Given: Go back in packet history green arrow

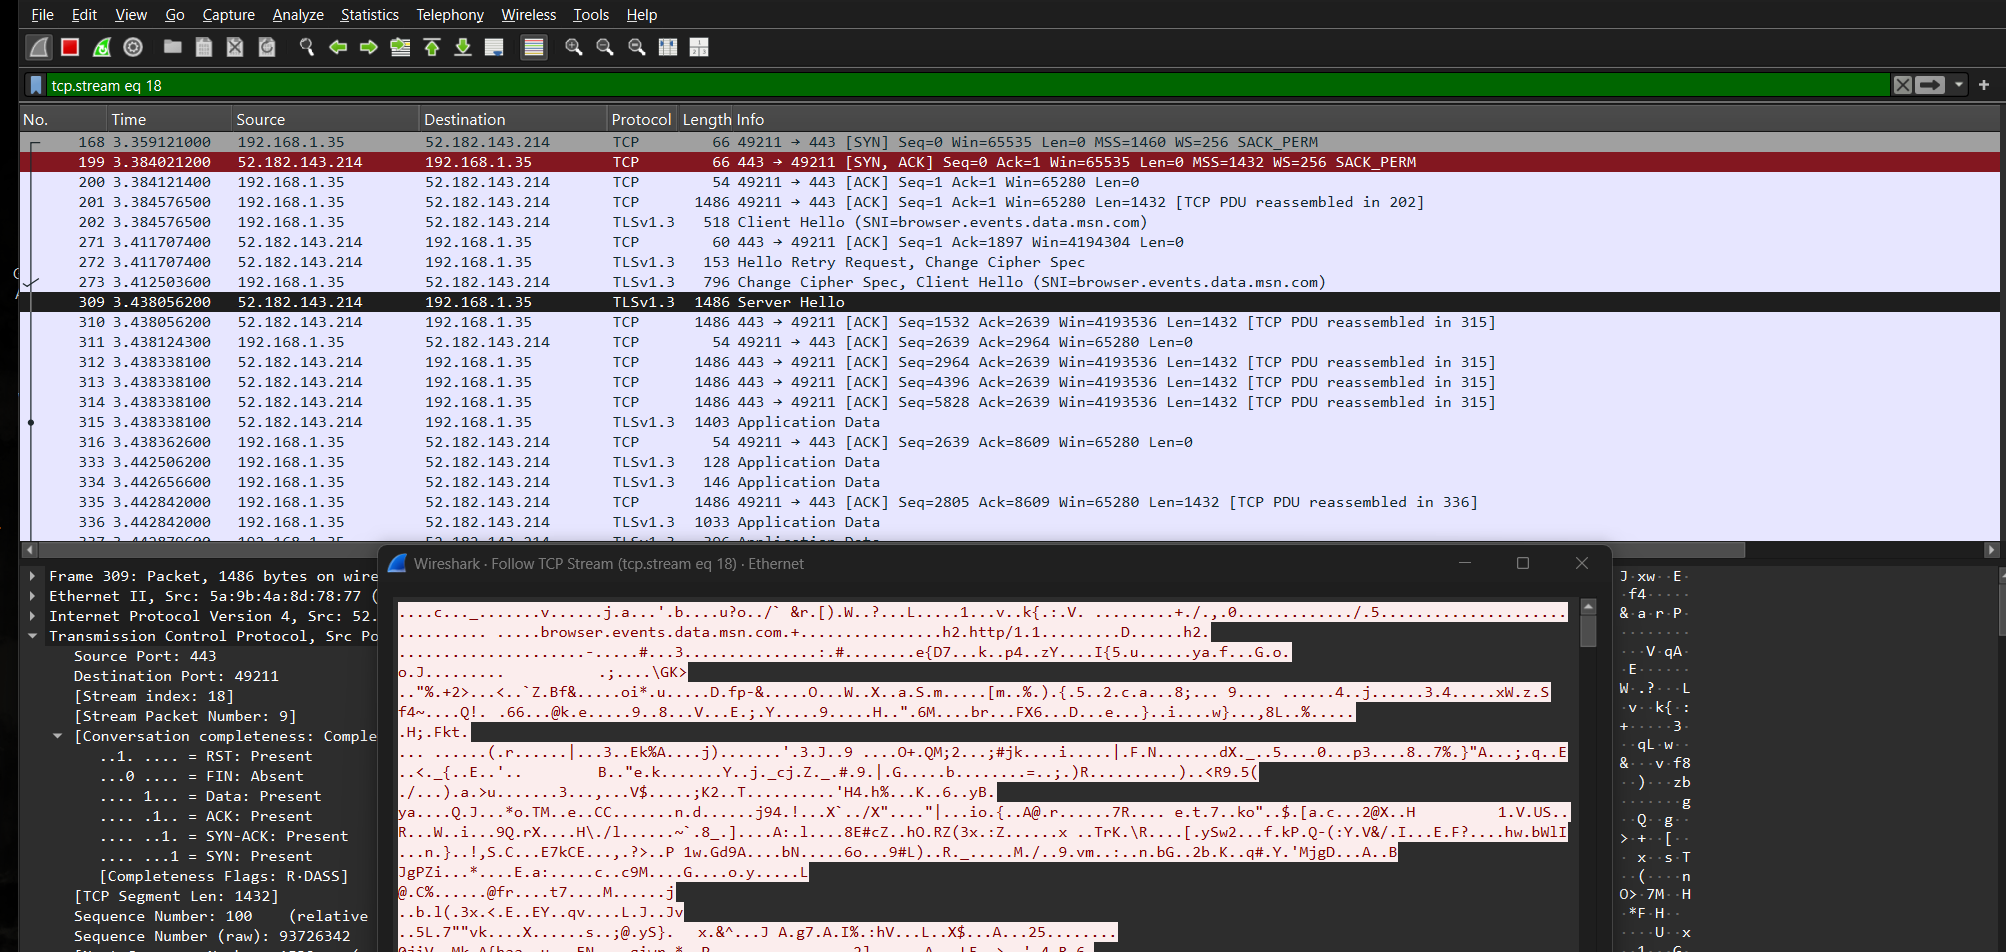Looking at the screenshot, I should click(x=338, y=47).
